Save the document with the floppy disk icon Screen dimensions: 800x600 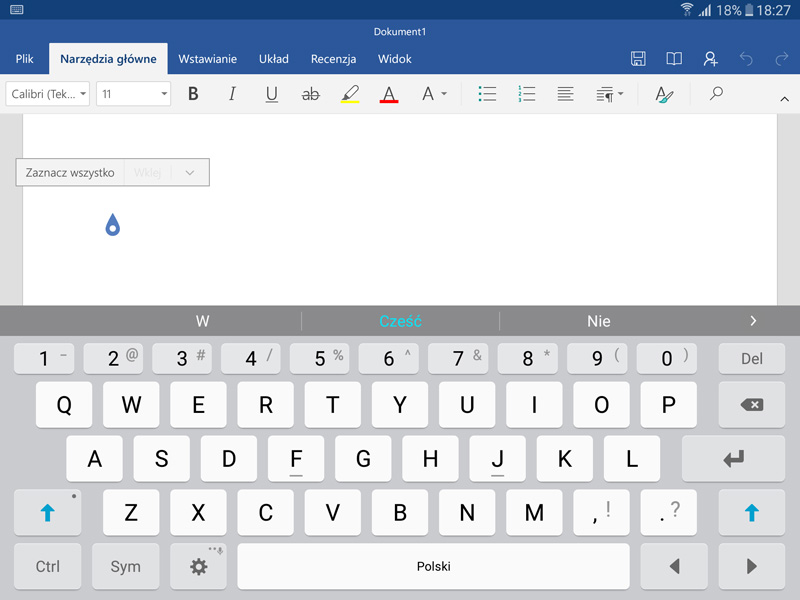638,59
